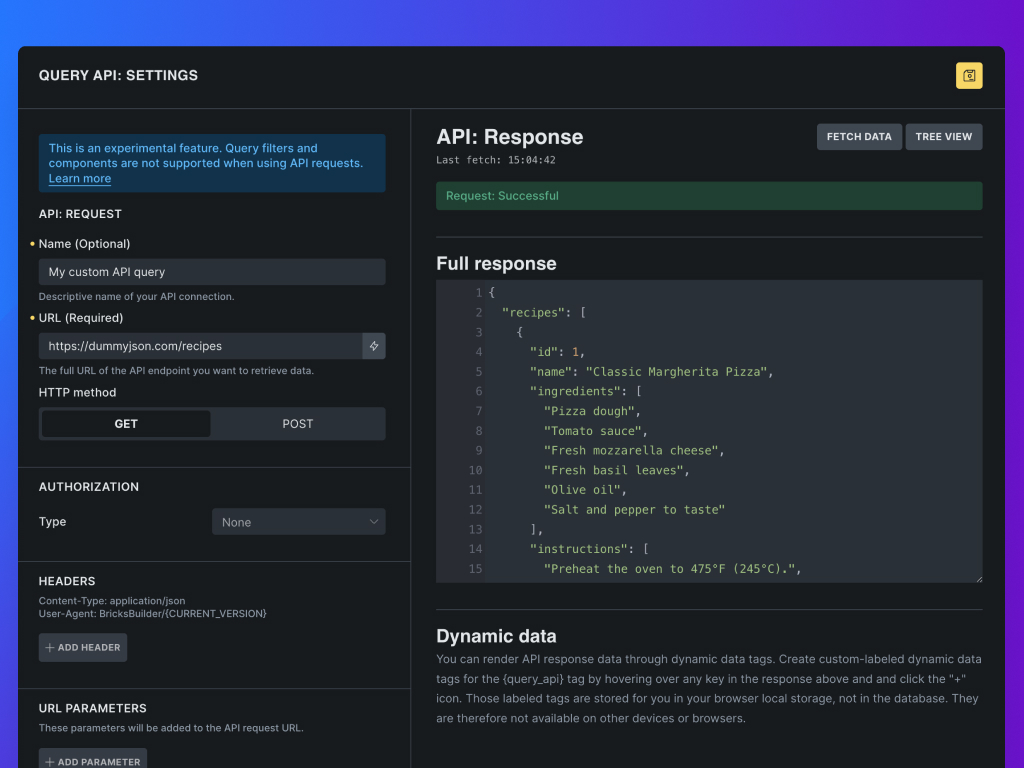Switch HTTP method to POST

tap(297, 424)
